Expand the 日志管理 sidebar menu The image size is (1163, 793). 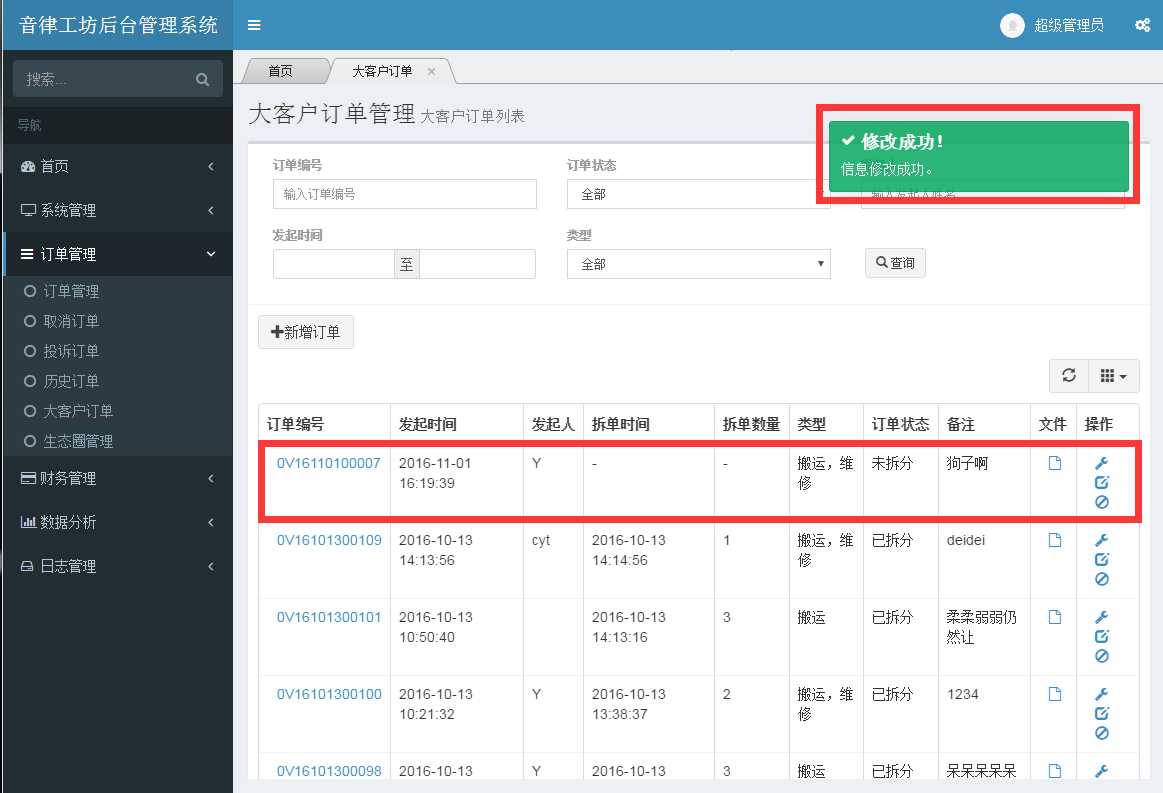point(118,566)
